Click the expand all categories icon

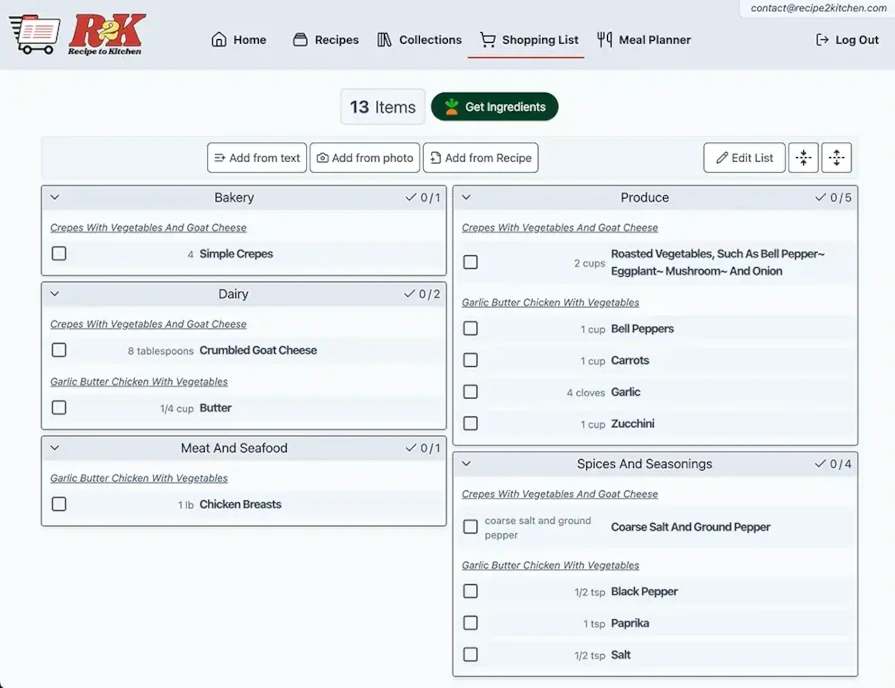click(836, 158)
